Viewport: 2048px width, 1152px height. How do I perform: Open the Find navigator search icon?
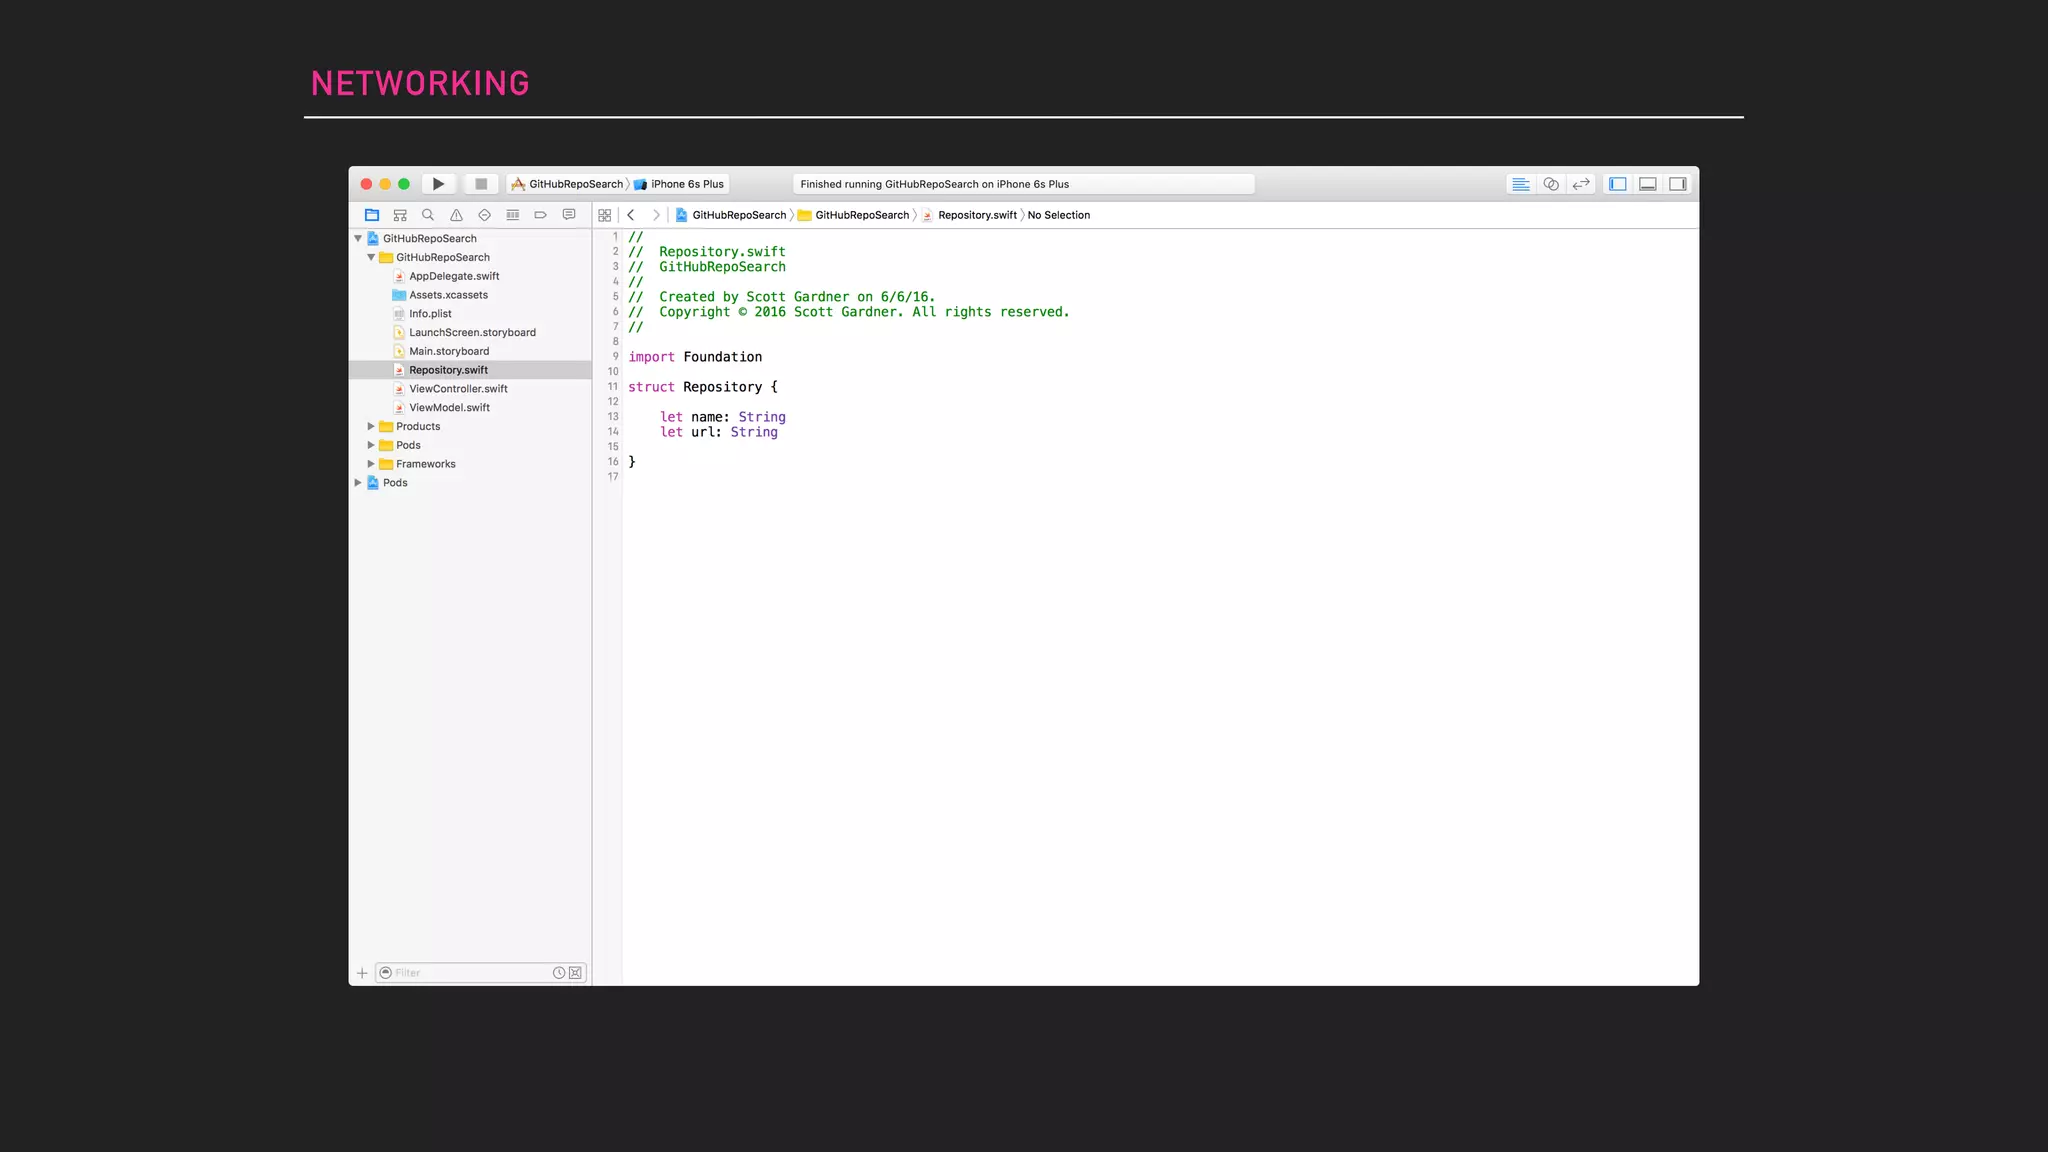tap(428, 215)
